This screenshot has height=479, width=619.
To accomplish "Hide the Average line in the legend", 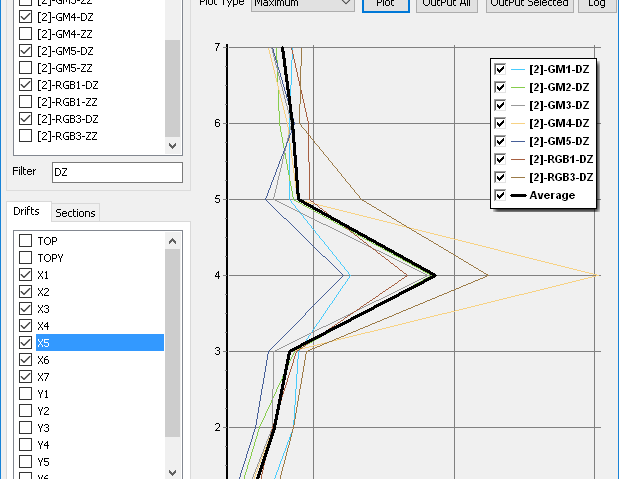I will point(500,195).
